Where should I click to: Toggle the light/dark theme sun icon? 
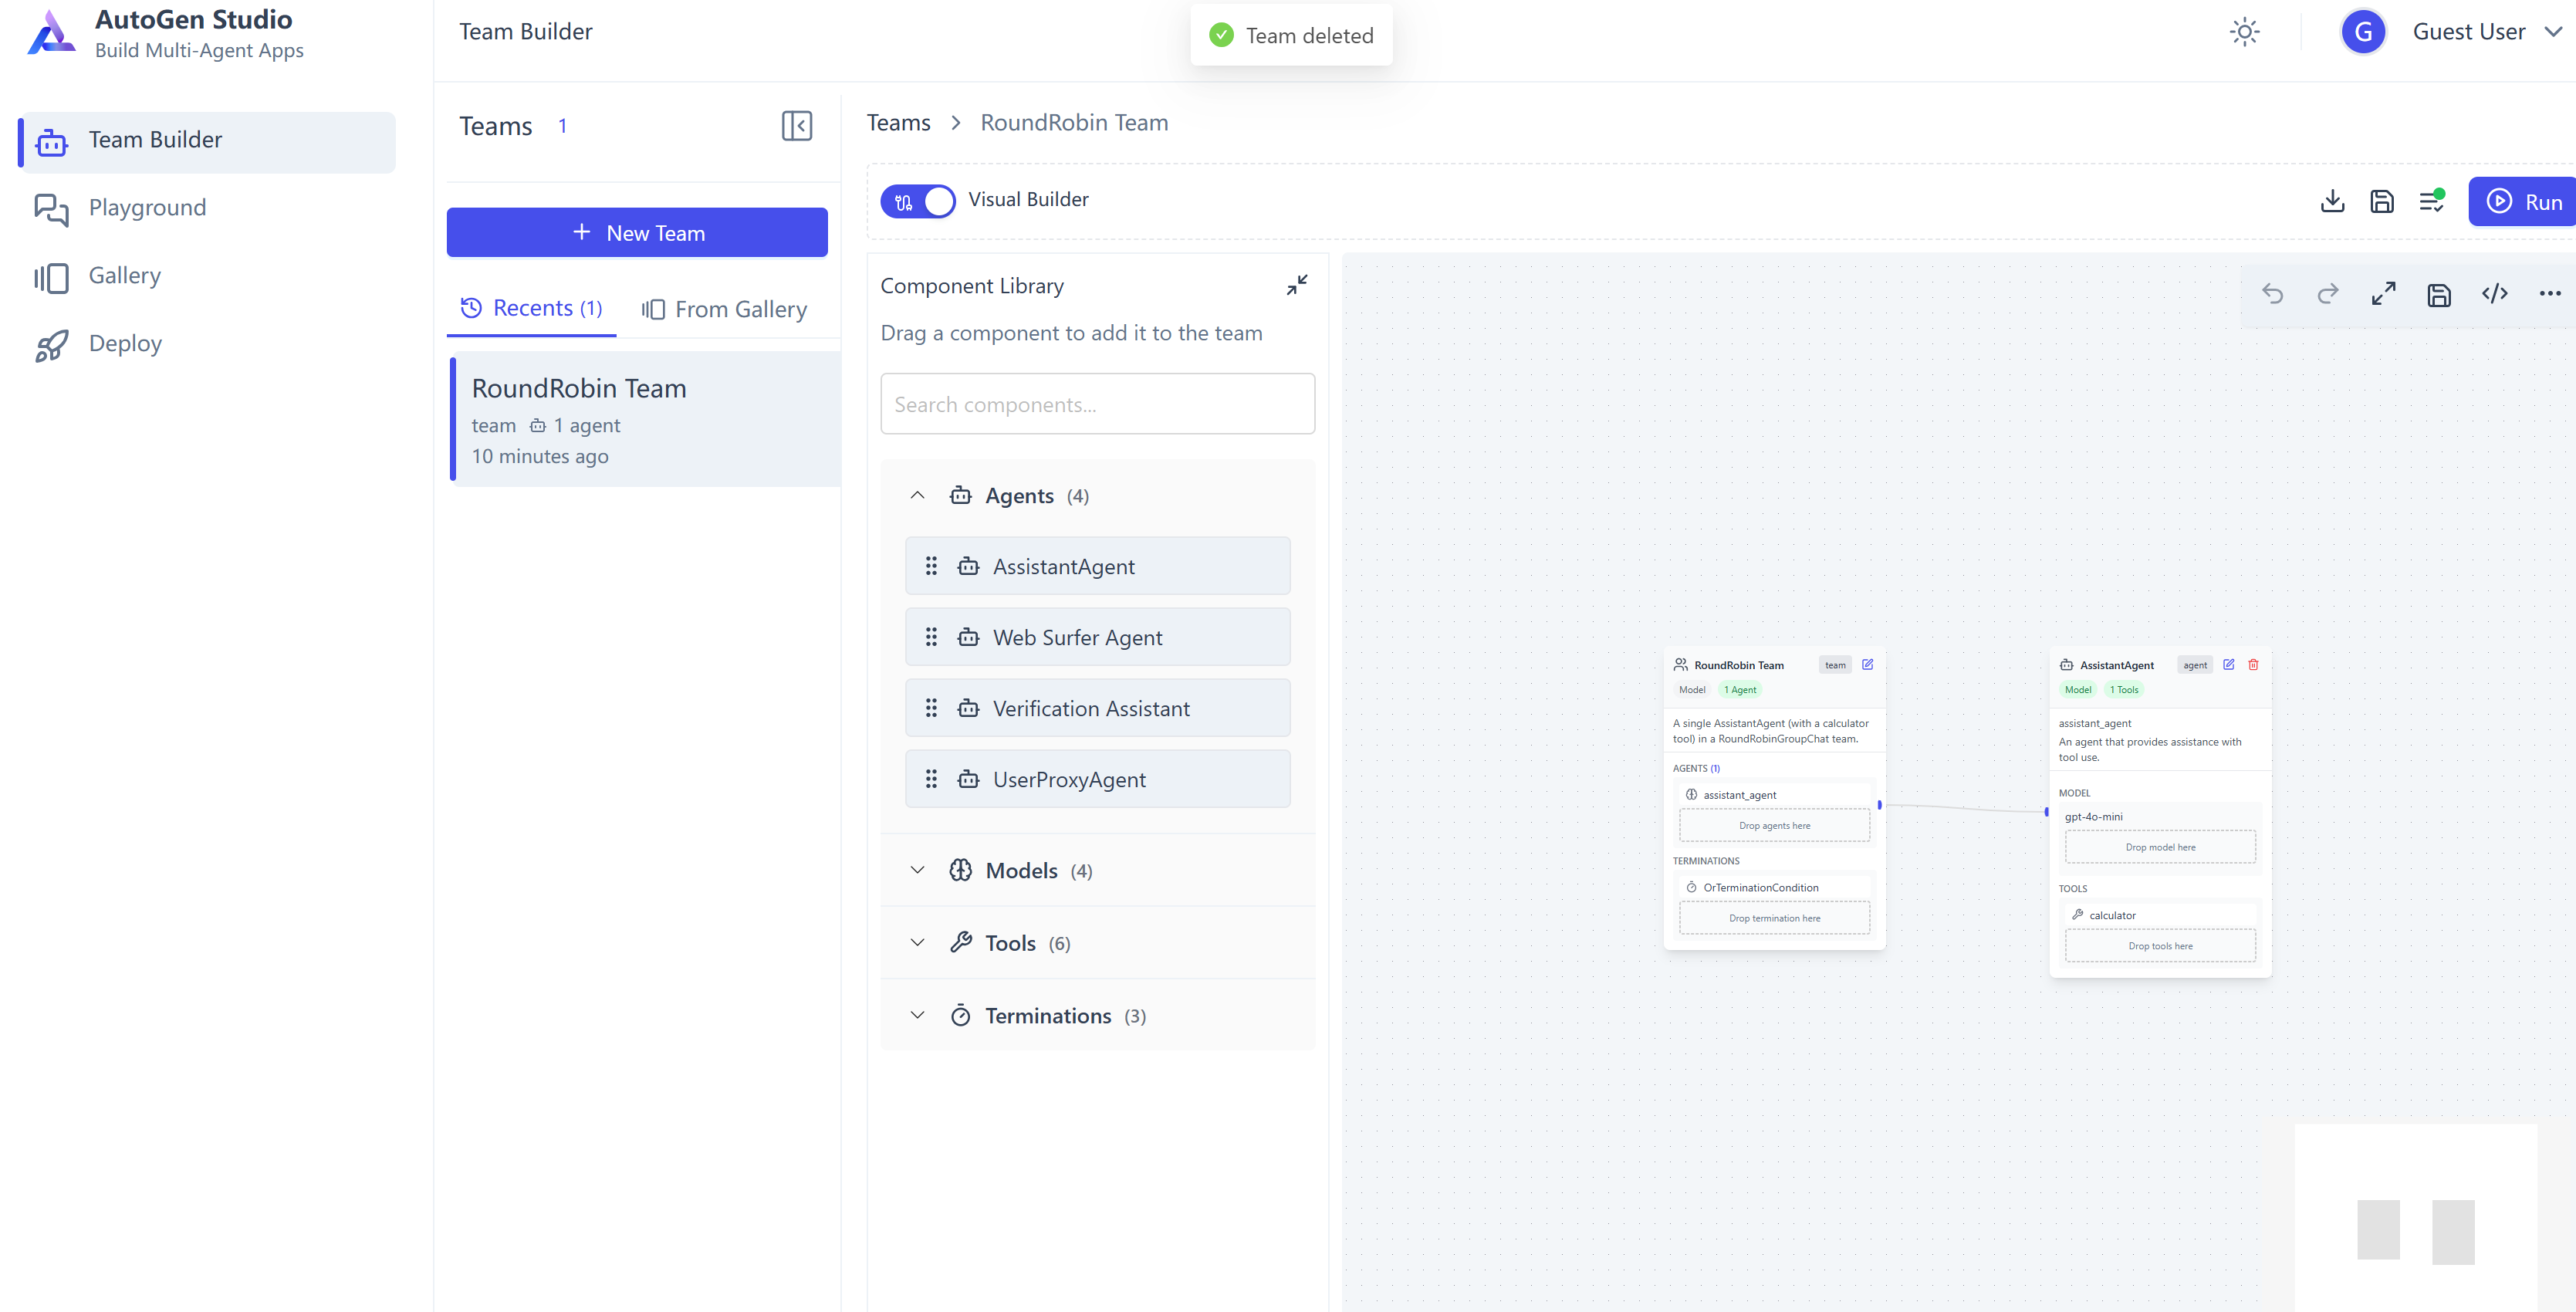coord(2244,32)
